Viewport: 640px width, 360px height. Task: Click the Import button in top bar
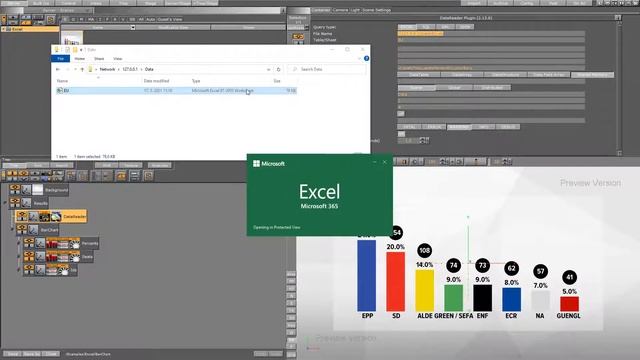coord(474,3)
